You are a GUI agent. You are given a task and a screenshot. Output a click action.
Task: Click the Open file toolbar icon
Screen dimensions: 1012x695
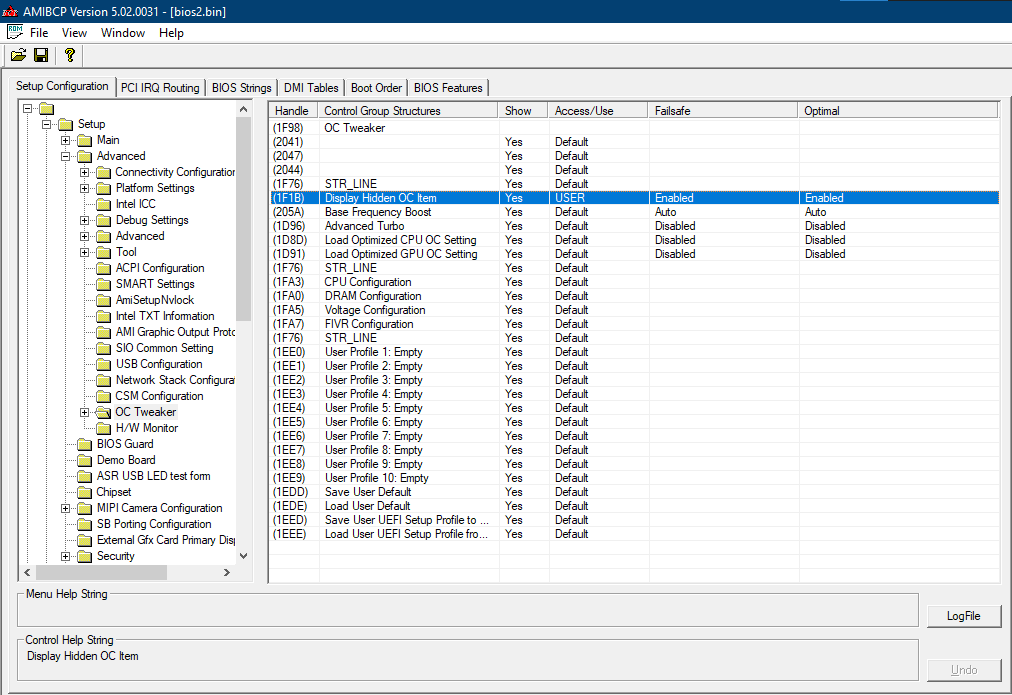(19, 55)
